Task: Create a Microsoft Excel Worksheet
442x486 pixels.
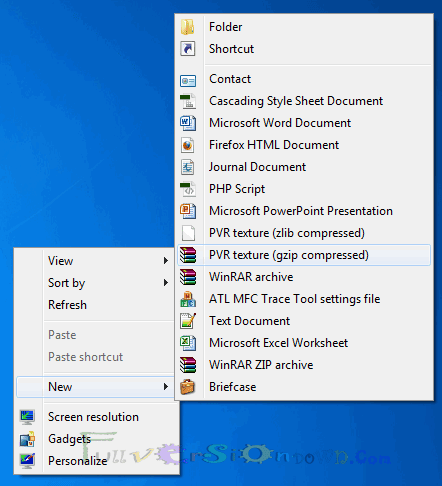Action: 304,343
